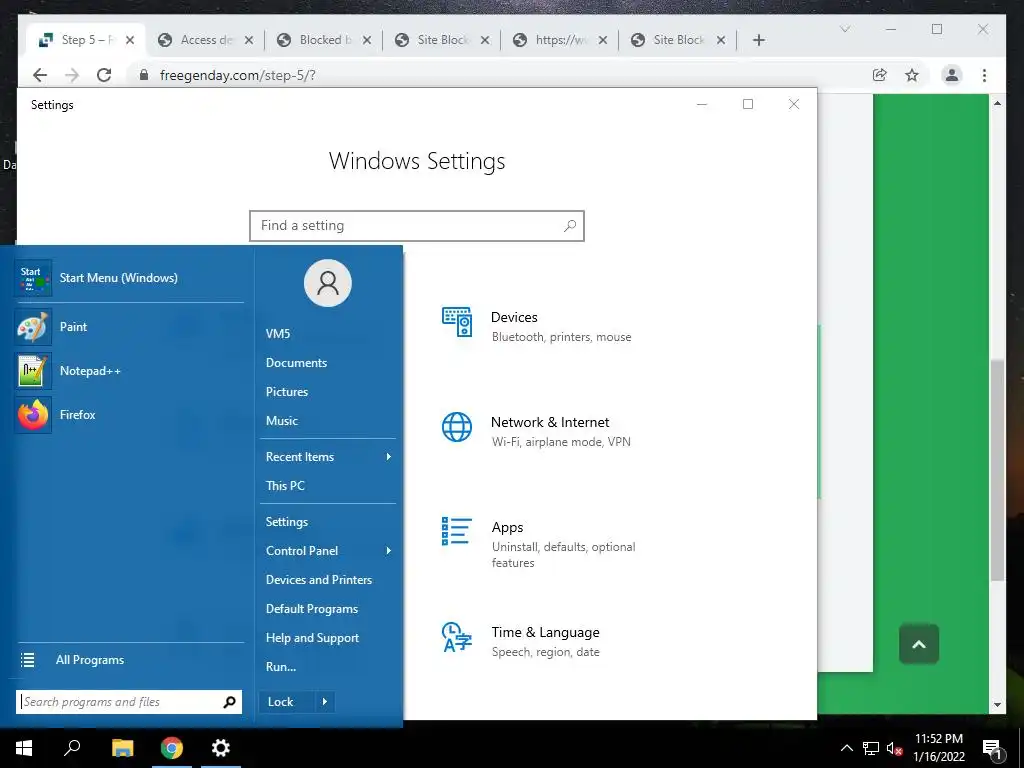Image resolution: width=1024 pixels, height=768 pixels.
Task: Launch Notepad++ from the start menu
Action: pyautogui.click(x=129, y=371)
